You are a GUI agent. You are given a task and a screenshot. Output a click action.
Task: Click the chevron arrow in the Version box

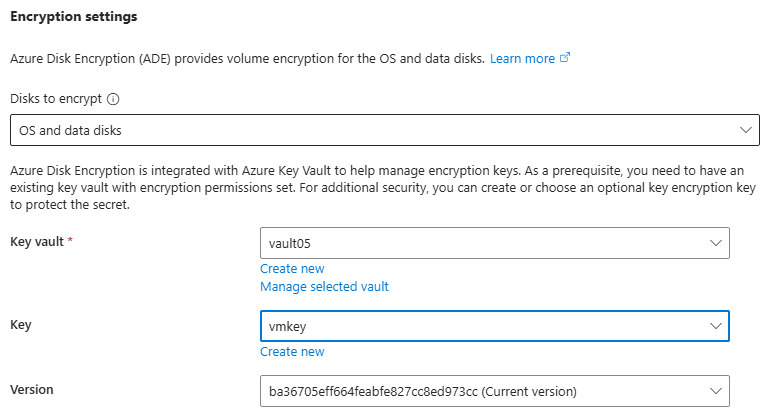[715, 390]
